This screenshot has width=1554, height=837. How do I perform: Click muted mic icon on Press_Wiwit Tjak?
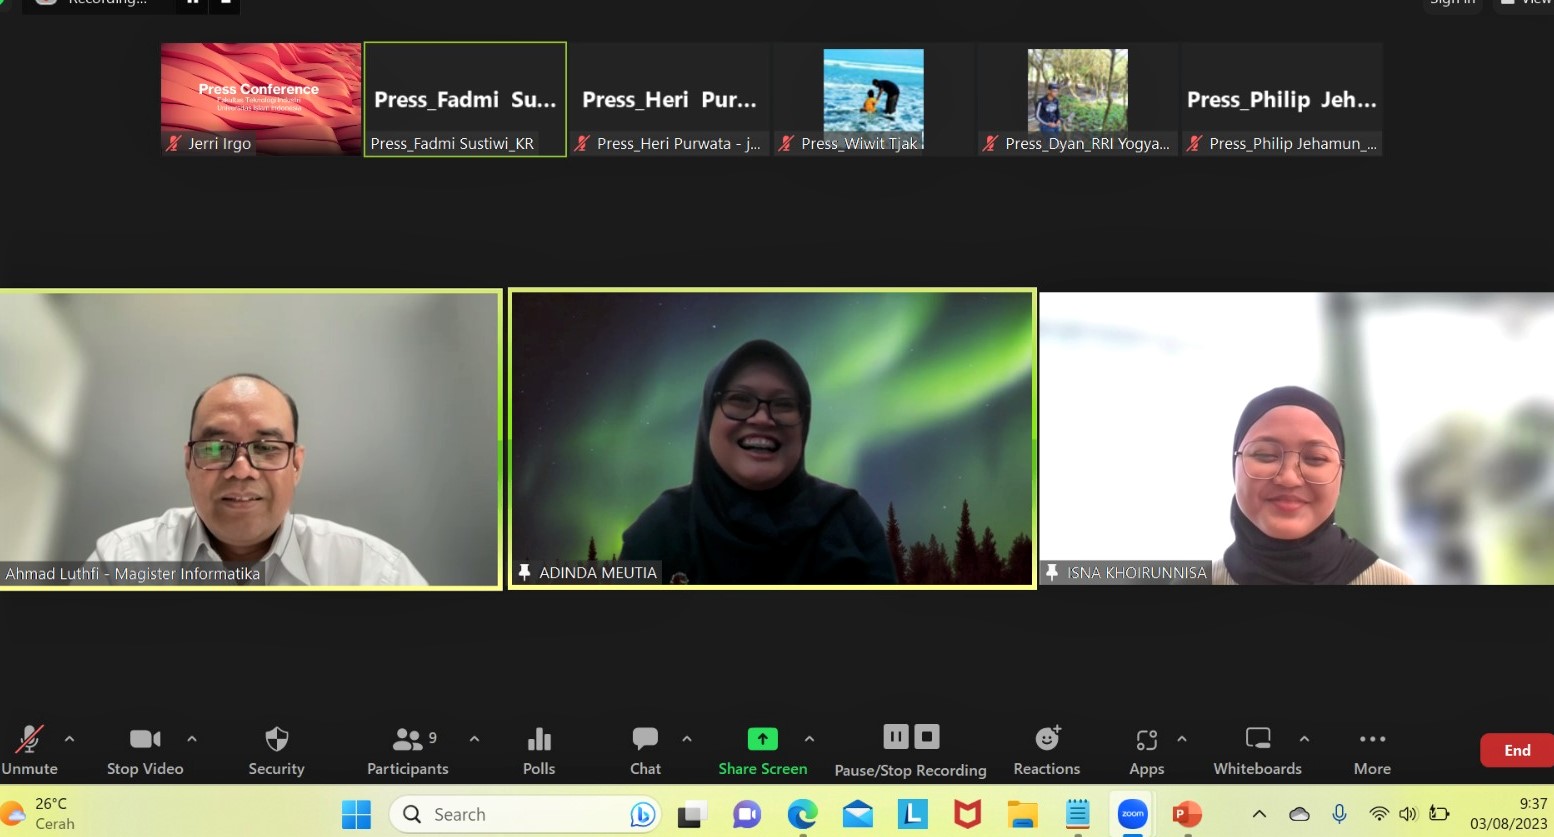pyautogui.click(x=786, y=143)
